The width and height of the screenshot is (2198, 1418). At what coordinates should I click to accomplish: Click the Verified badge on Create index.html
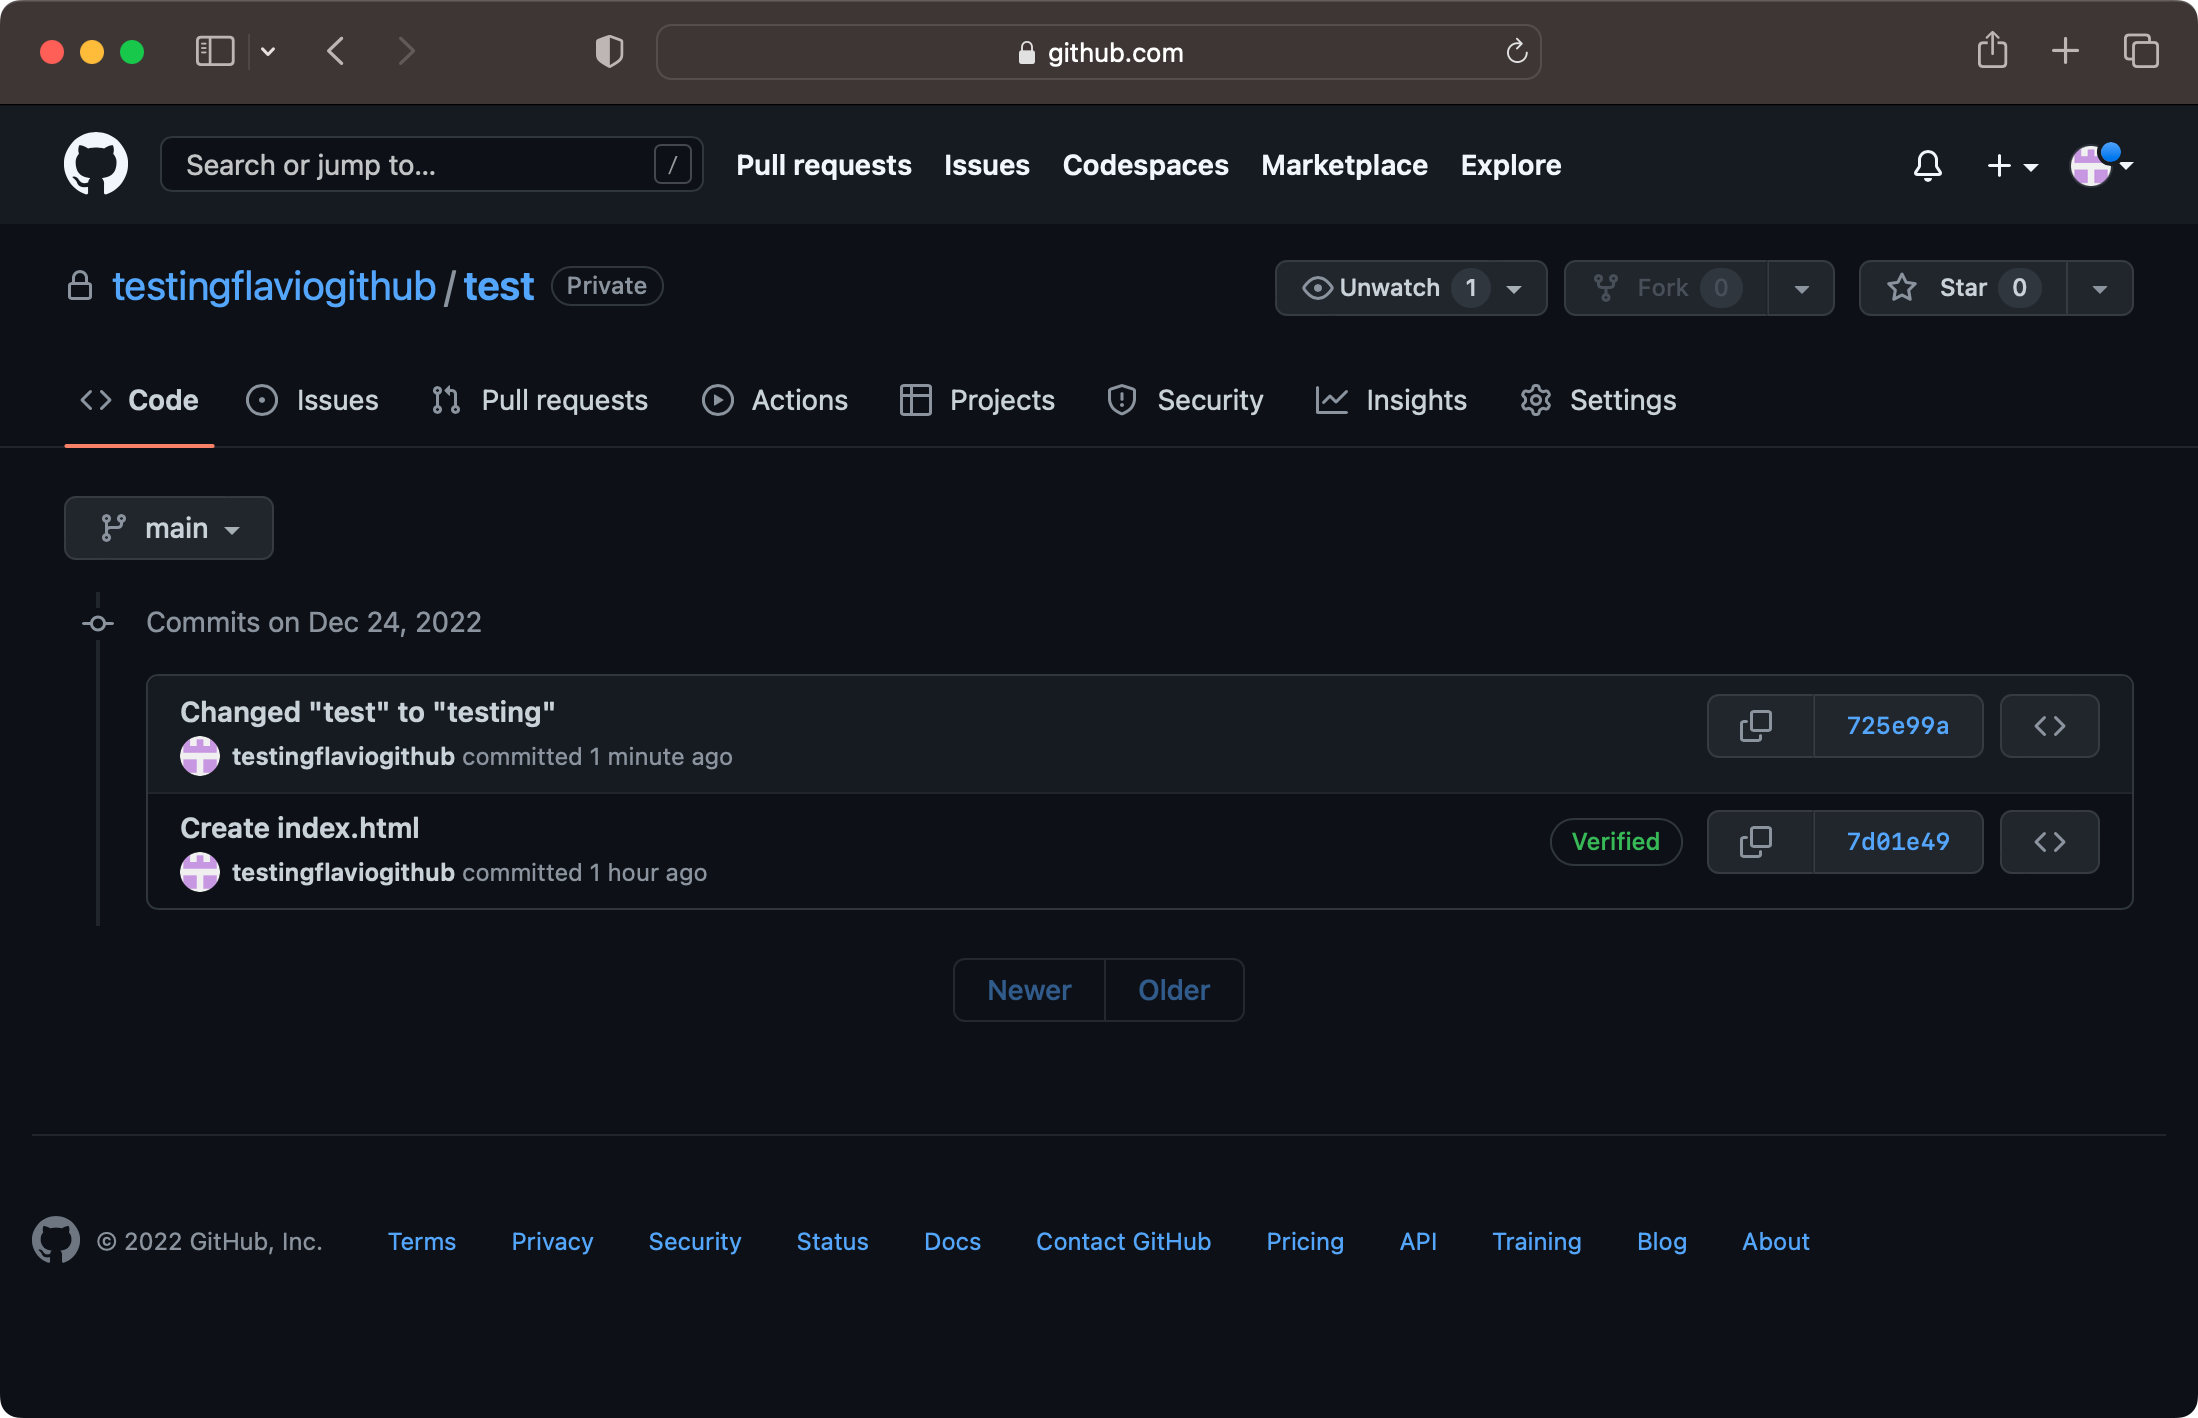point(1616,841)
